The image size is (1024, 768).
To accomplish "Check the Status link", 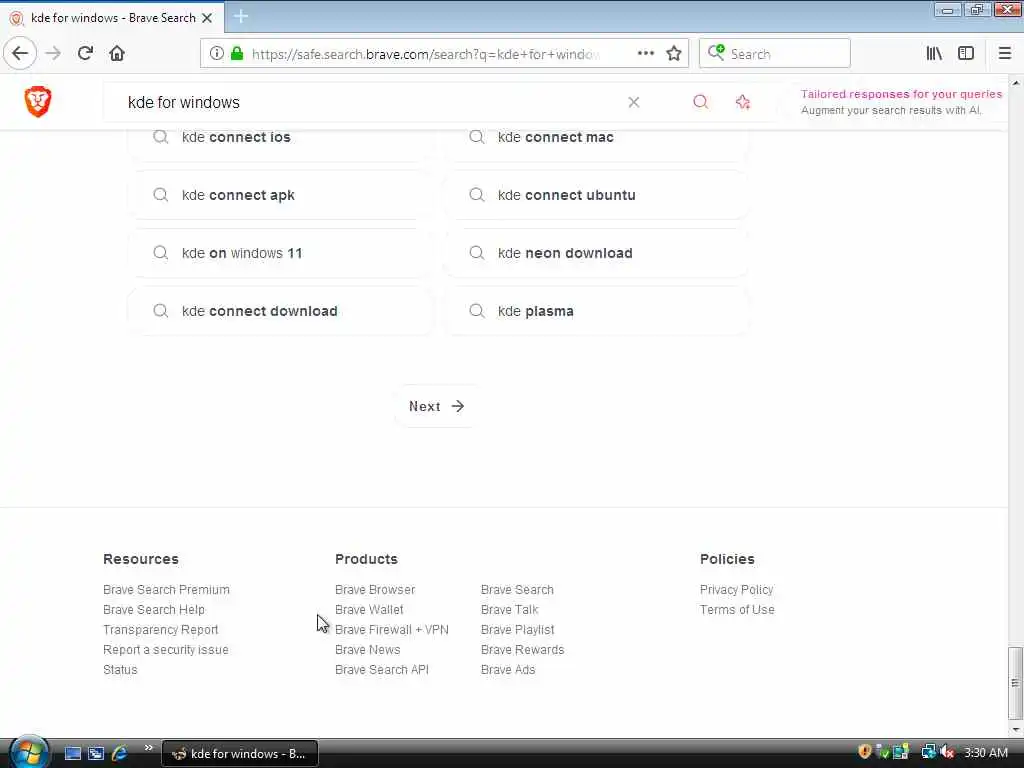I will (x=120, y=670).
